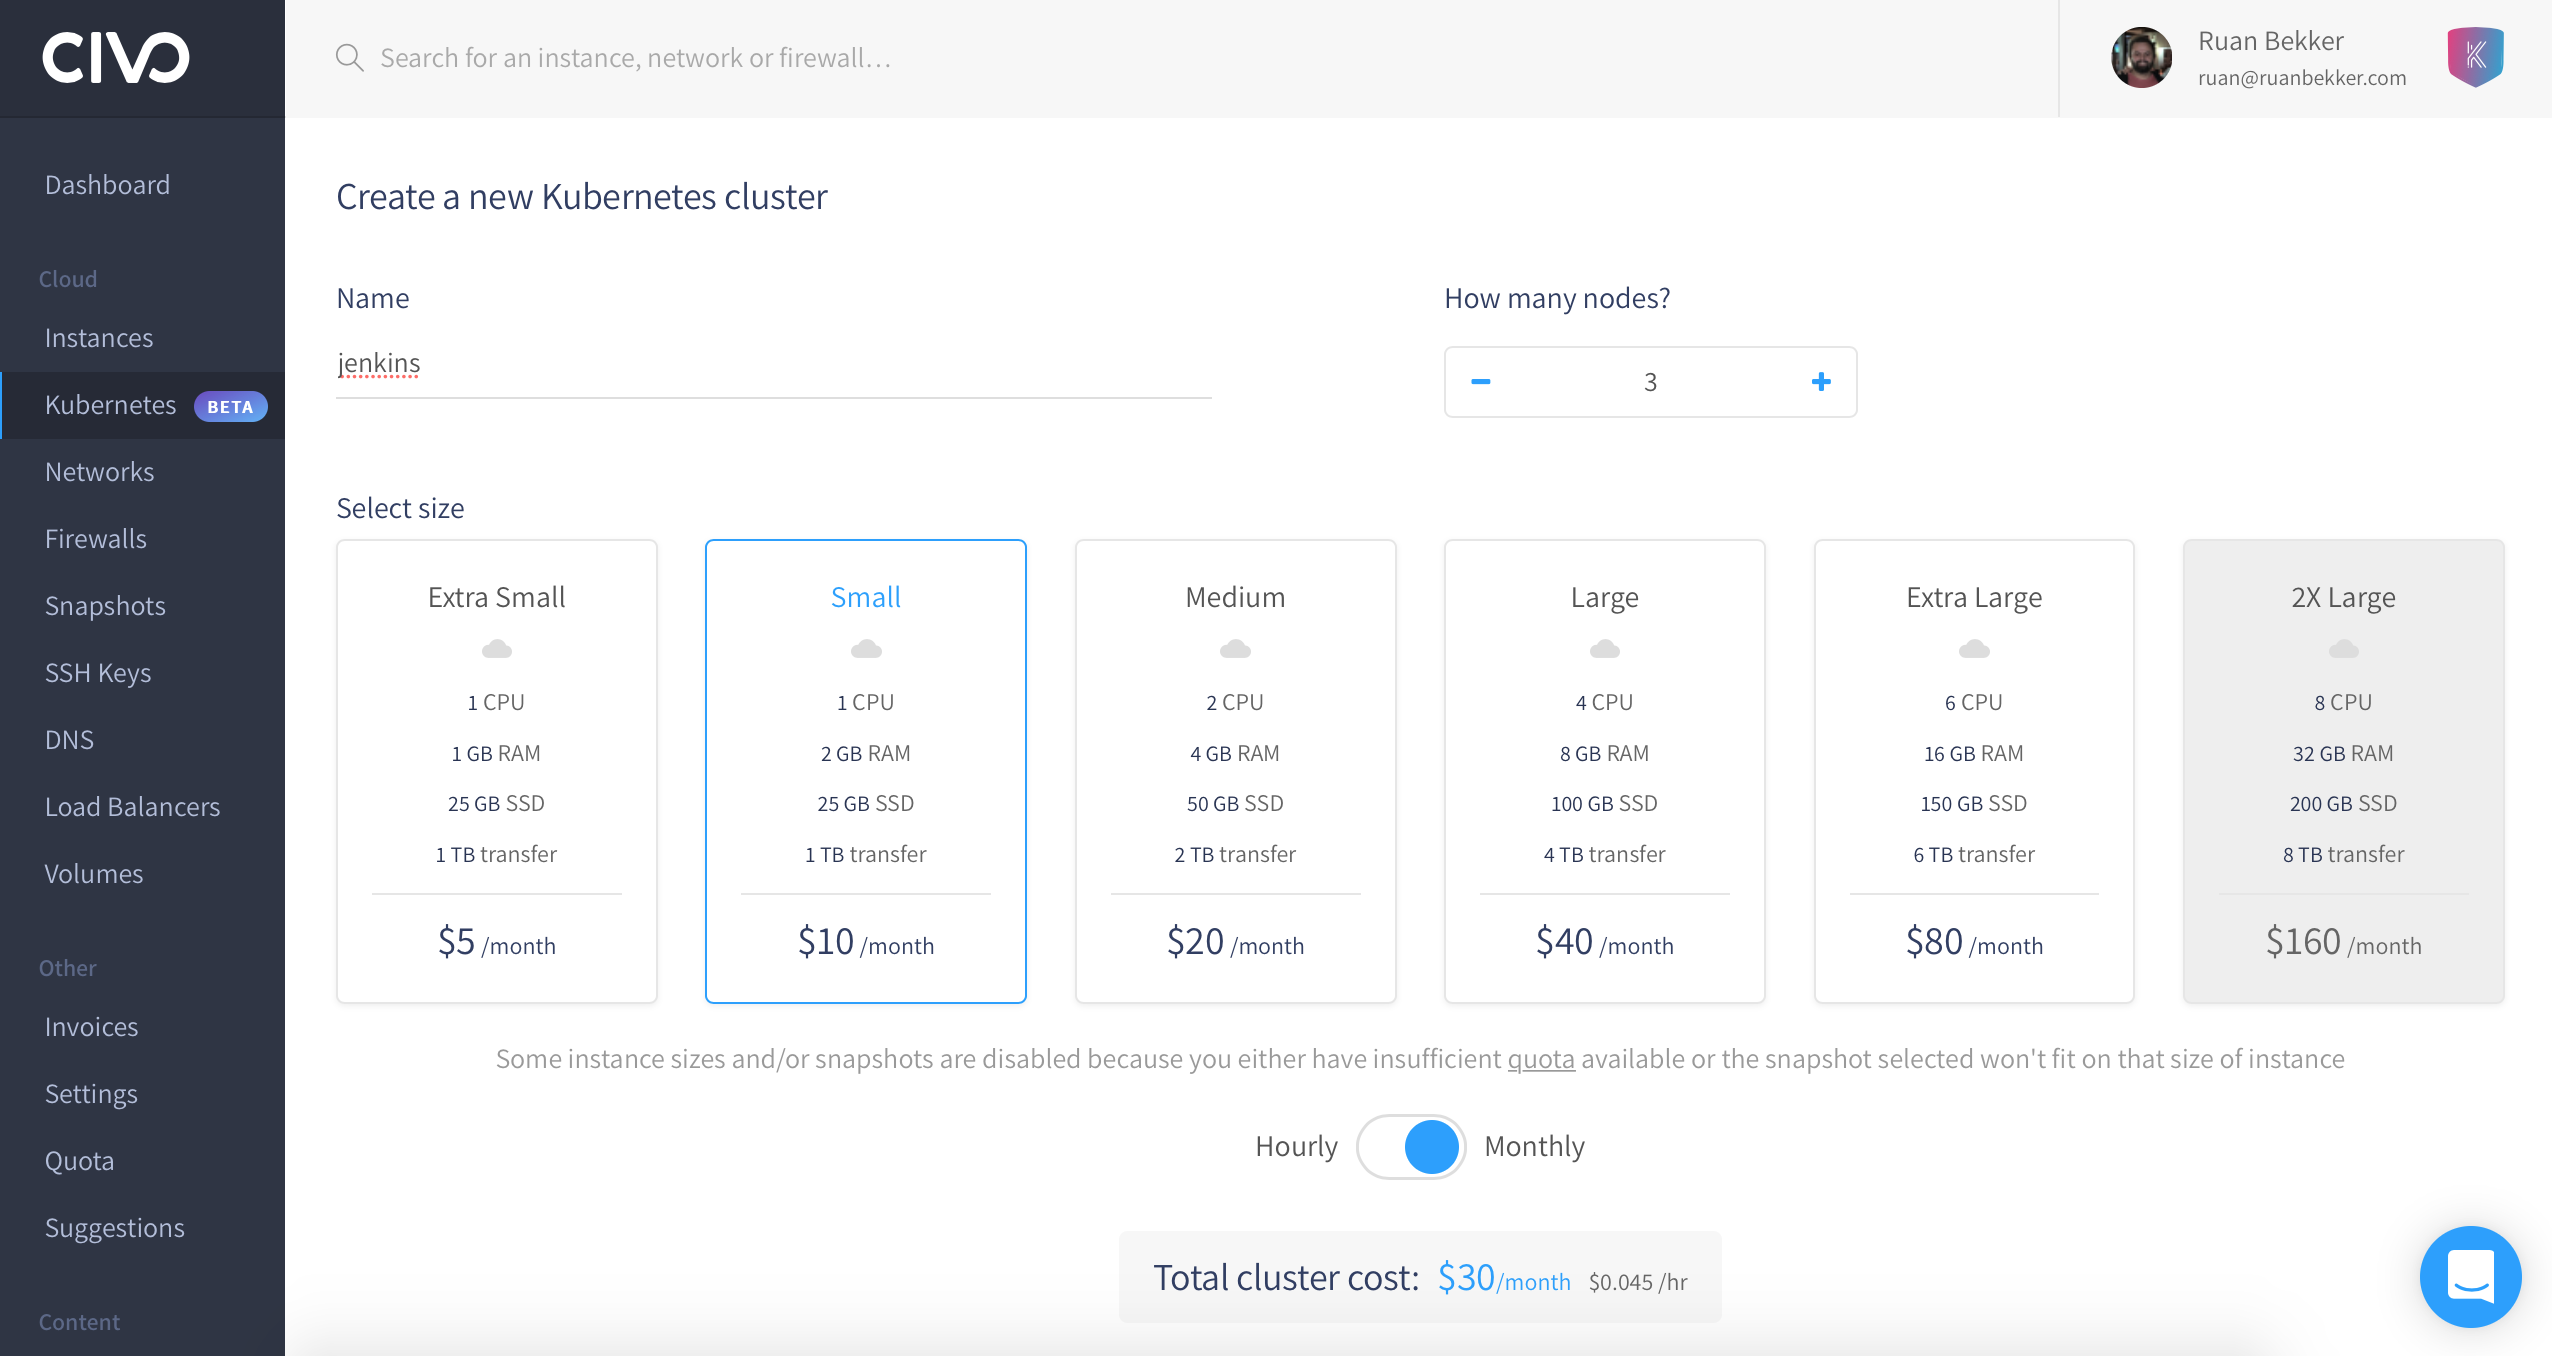The width and height of the screenshot is (2552, 1356).
Task: Open Ruan Bekker's profile avatar
Action: [x=2141, y=58]
